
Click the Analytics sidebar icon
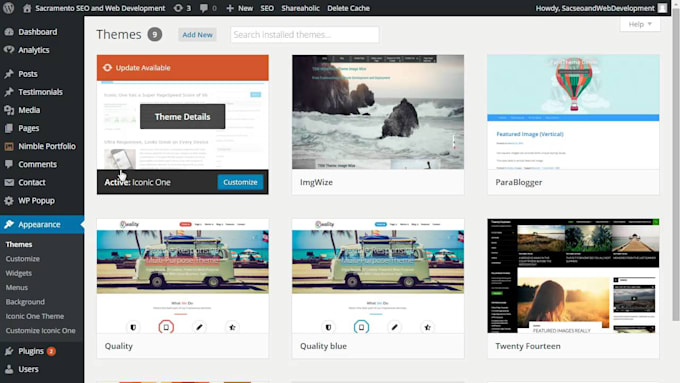(x=9, y=50)
